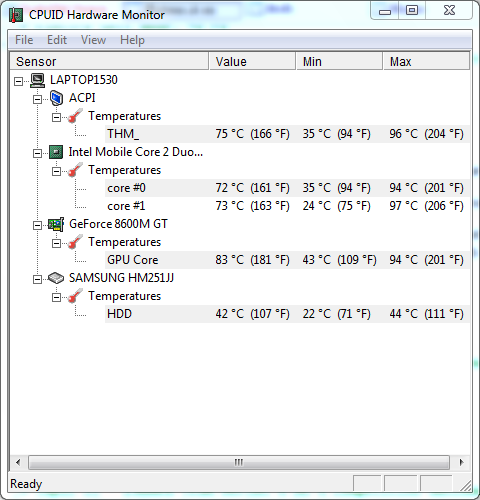Click the scroll left arrow
Image resolution: width=480 pixels, height=500 pixels.
[18, 462]
